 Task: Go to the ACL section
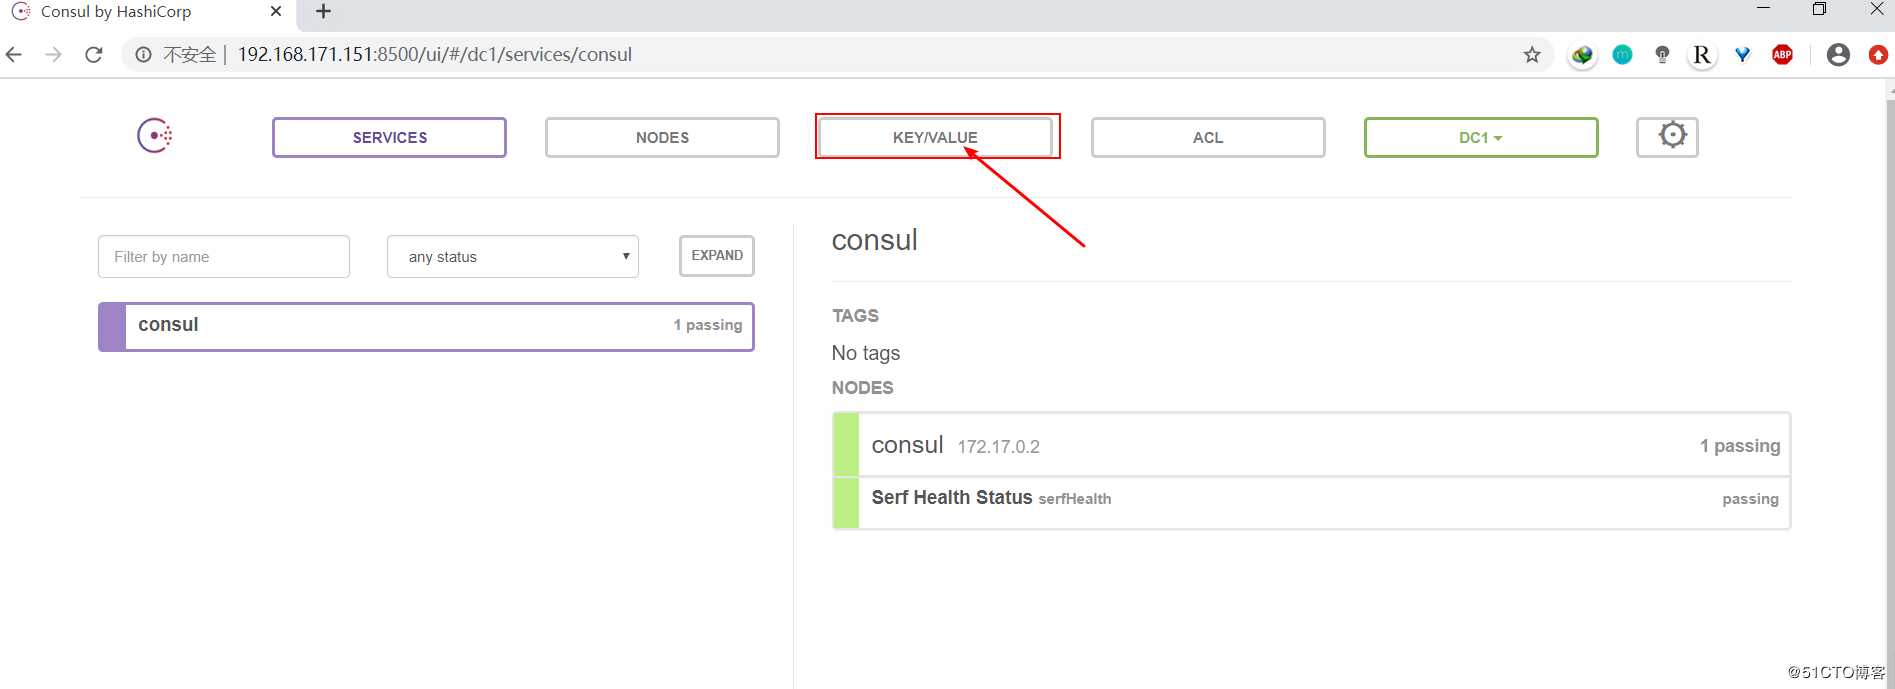[1208, 138]
